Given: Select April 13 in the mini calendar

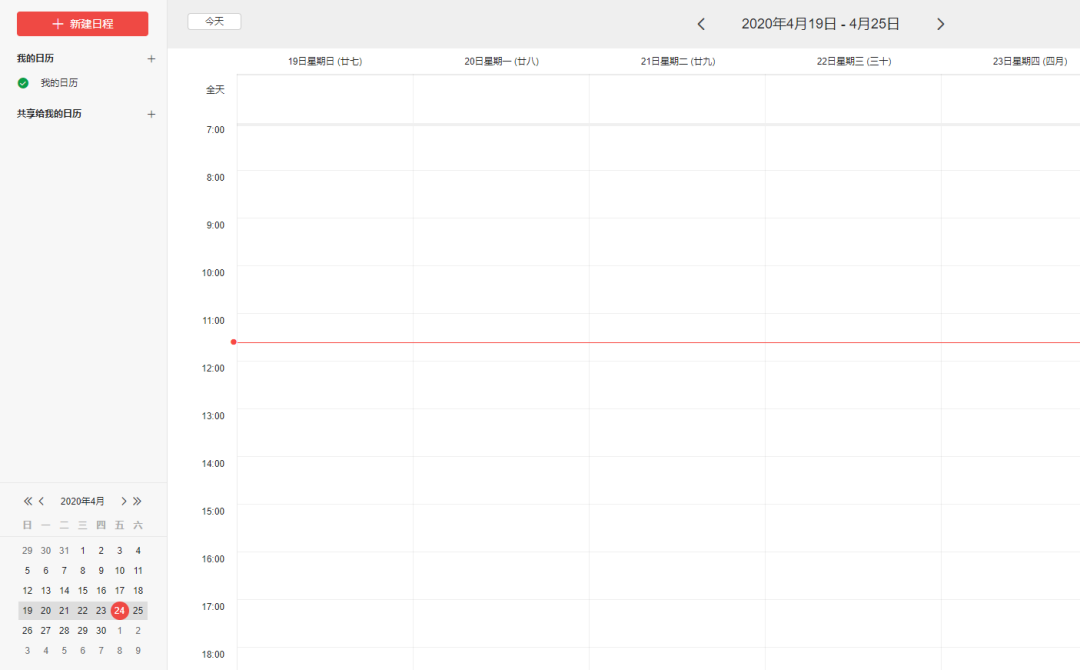Looking at the screenshot, I should click(x=45, y=590).
